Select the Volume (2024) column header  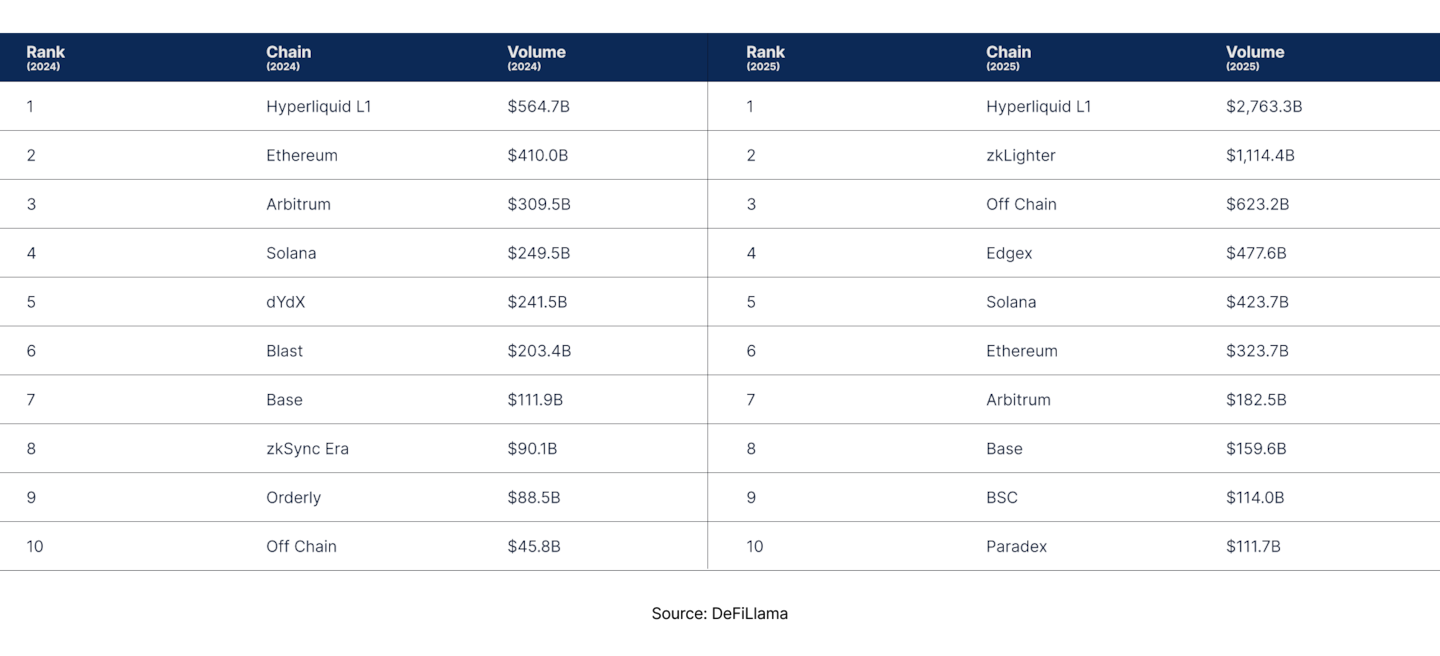point(536,58)
